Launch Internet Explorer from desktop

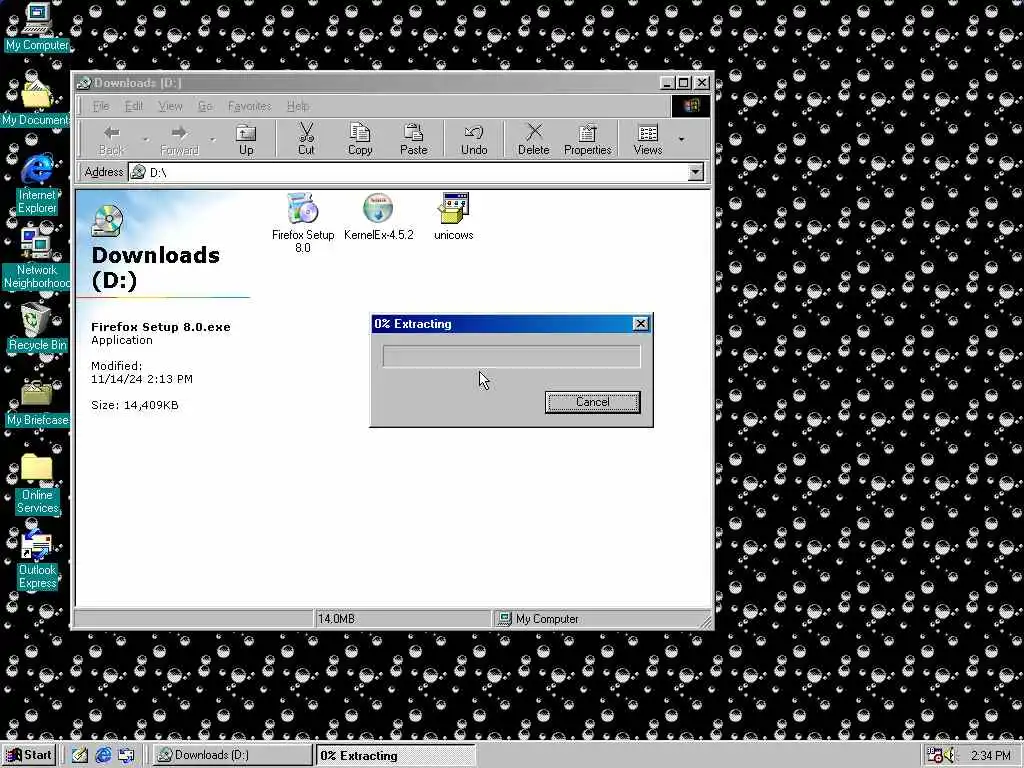pos(37,184)
